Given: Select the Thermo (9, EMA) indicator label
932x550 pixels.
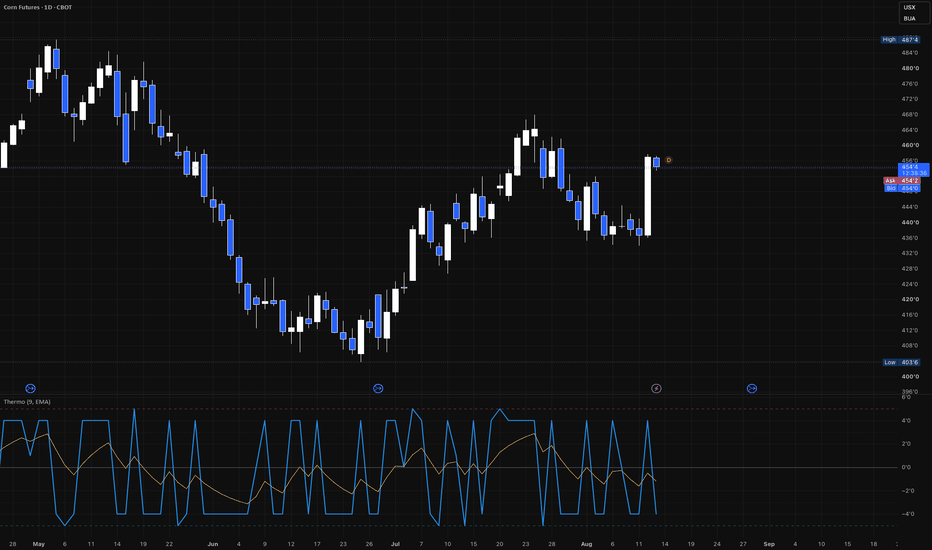Looking at the screenshot, I should pyautogui.click(x=27, y=402).
